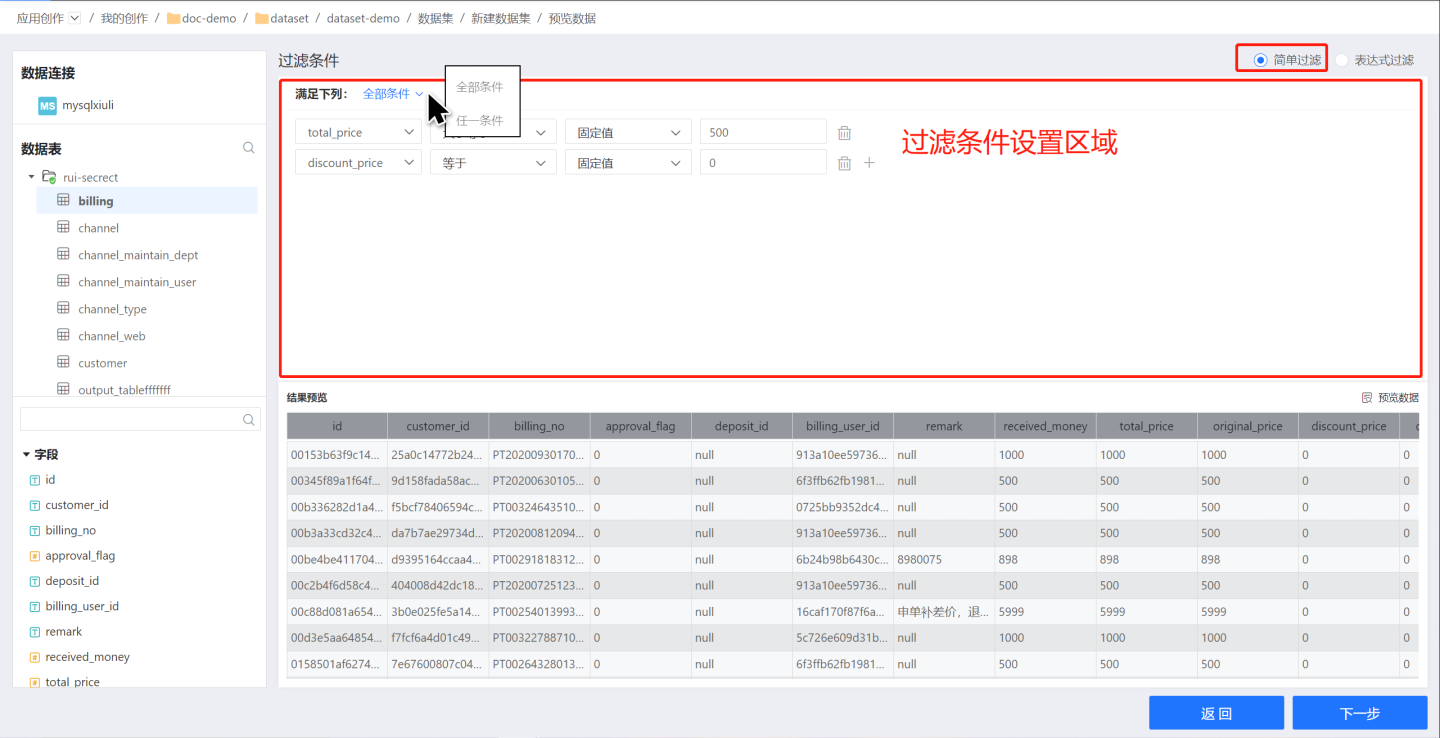1440x738 pixels.
Task: Delete the total_price filter row with trash icon
Action: 844,133
